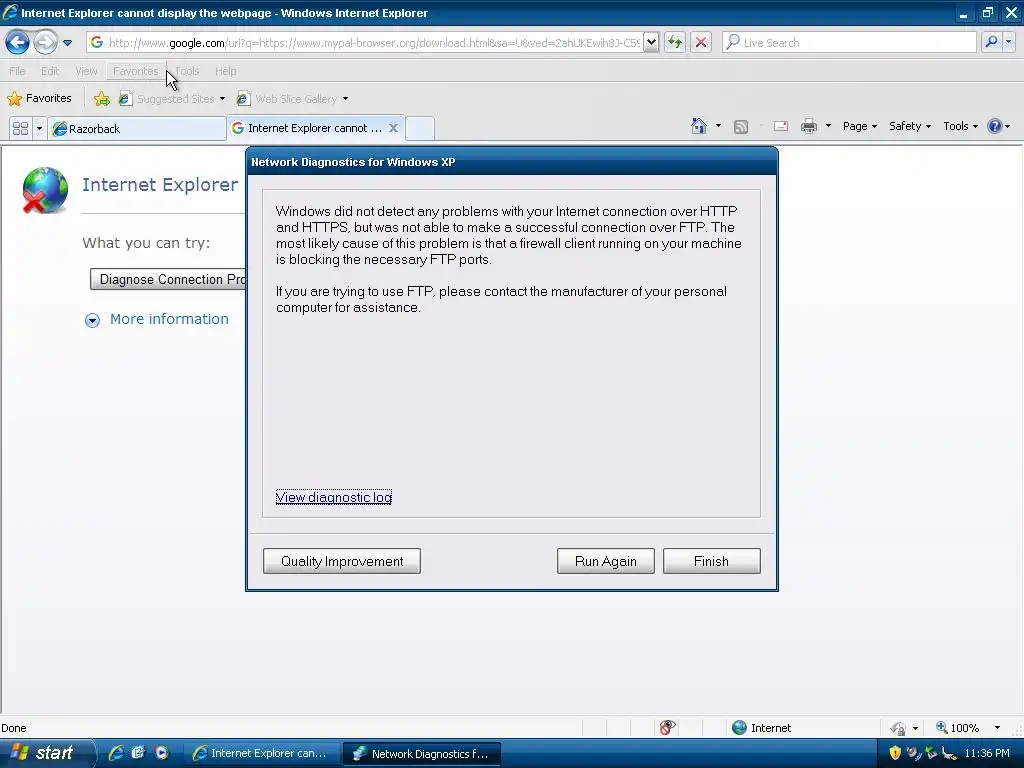Click the Run Again button
The height and width of the screenshot is (768, 1024).
click(x=605, y=561)
